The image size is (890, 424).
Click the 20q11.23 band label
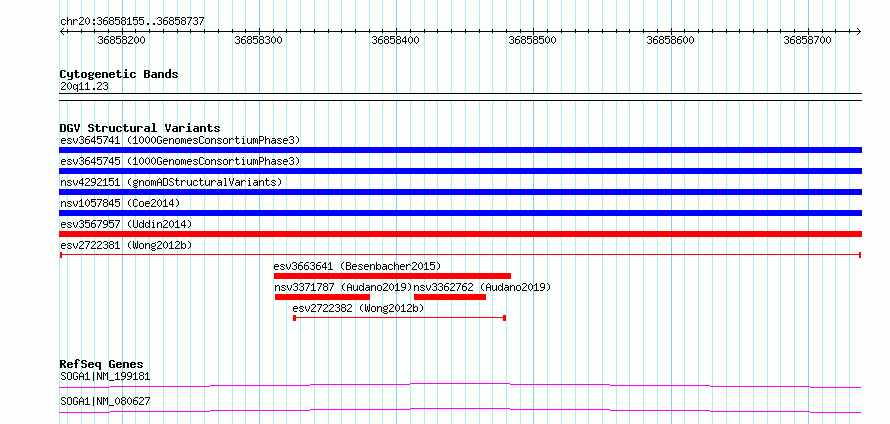(84, 87)
